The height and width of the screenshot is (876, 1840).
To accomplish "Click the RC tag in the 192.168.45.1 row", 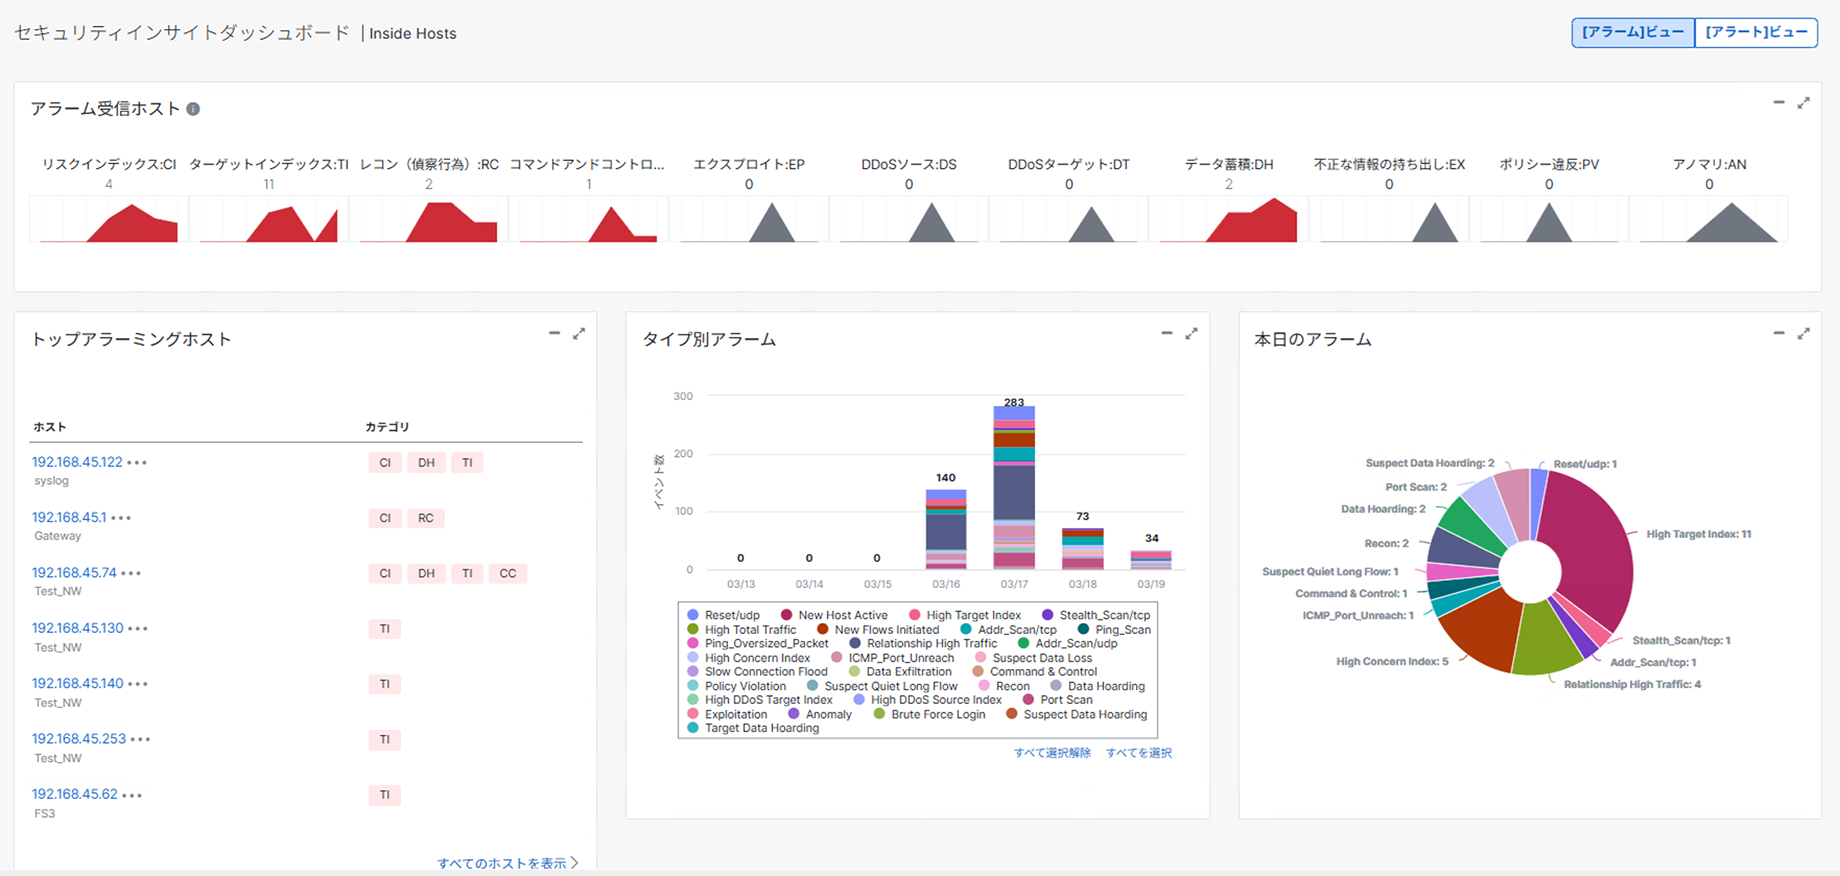I will point(426,518).
